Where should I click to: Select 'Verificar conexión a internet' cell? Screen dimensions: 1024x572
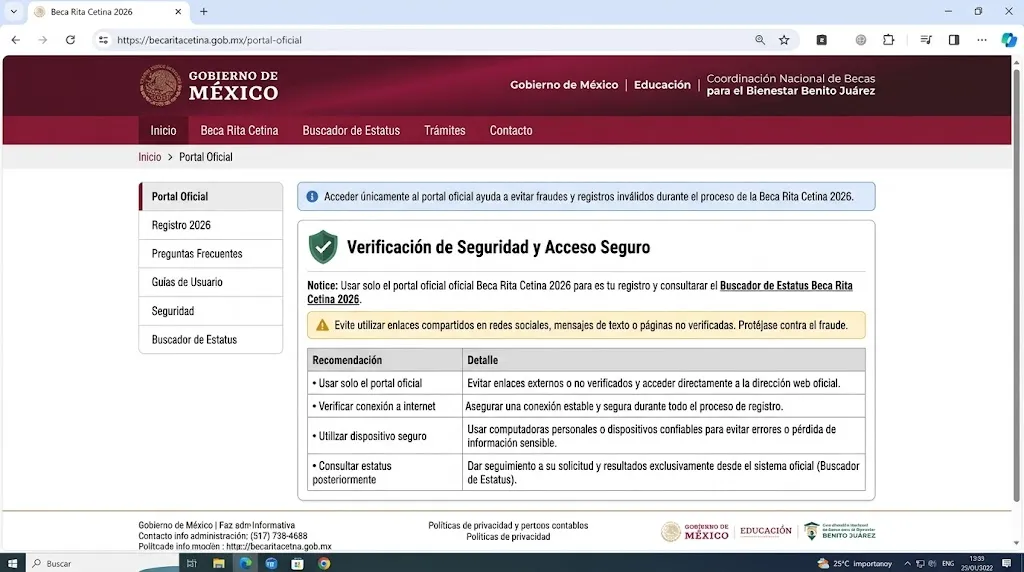pyautogui.click(x=385, y=406)
